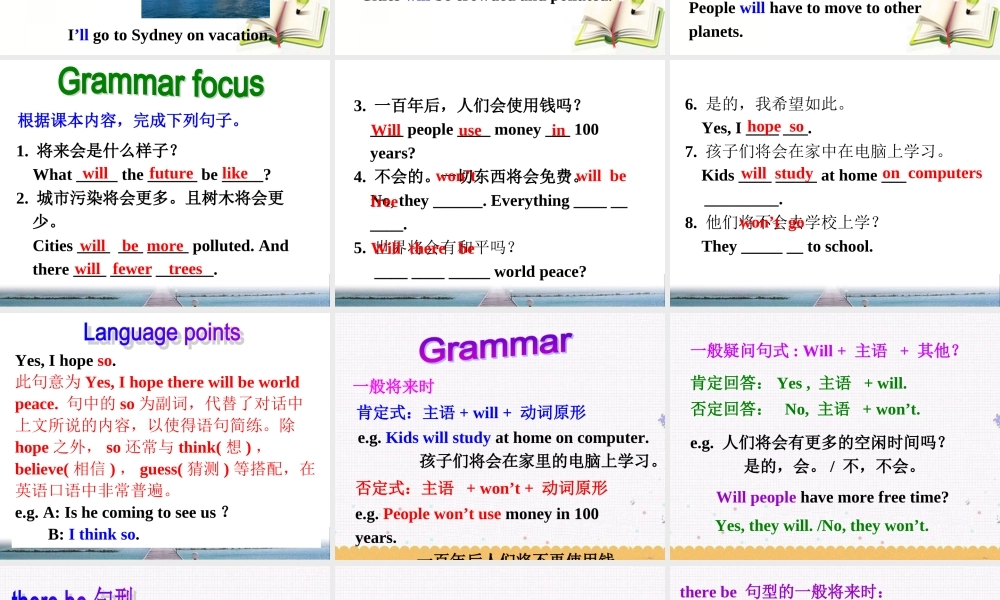Click the blue instruction '根据课本内容，完成下列句子'
1000x600 pixels.
click(x=129, y=121)
